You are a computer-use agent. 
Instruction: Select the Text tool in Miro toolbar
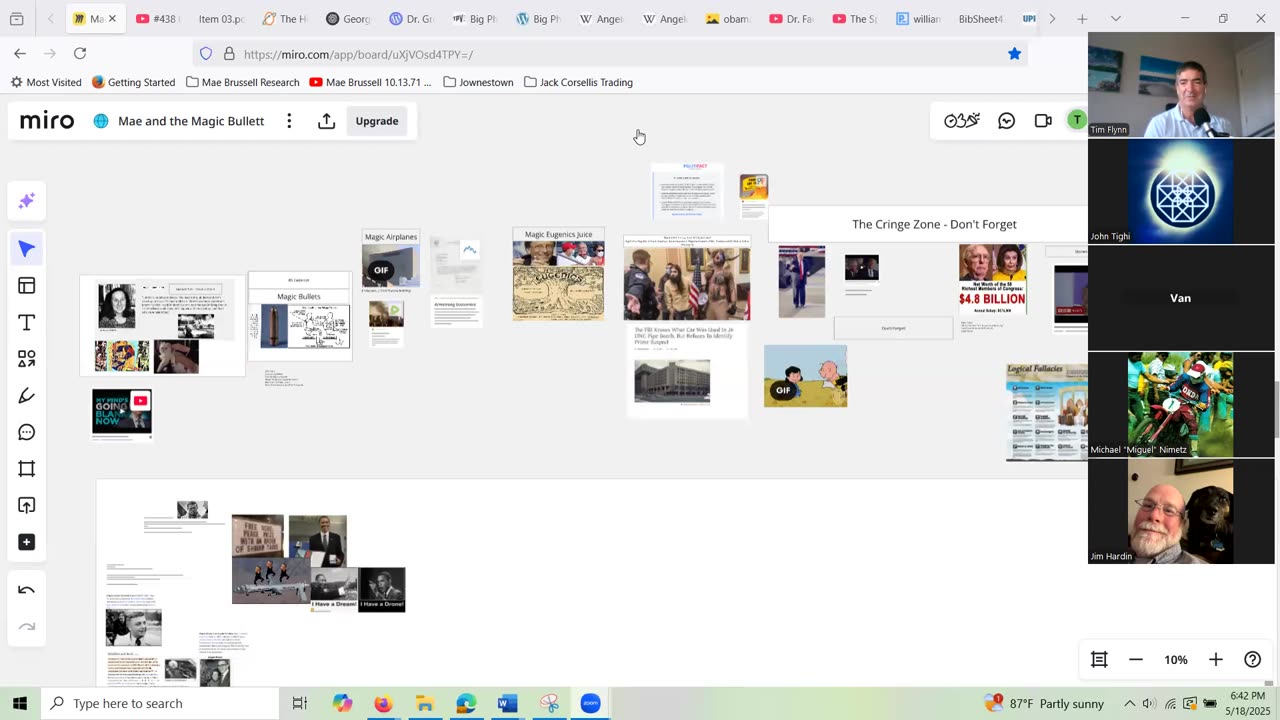coord(27,323)
